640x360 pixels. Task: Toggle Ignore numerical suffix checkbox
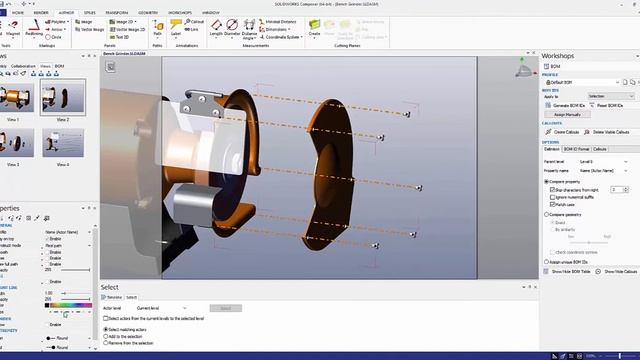[x=552, y=197]
